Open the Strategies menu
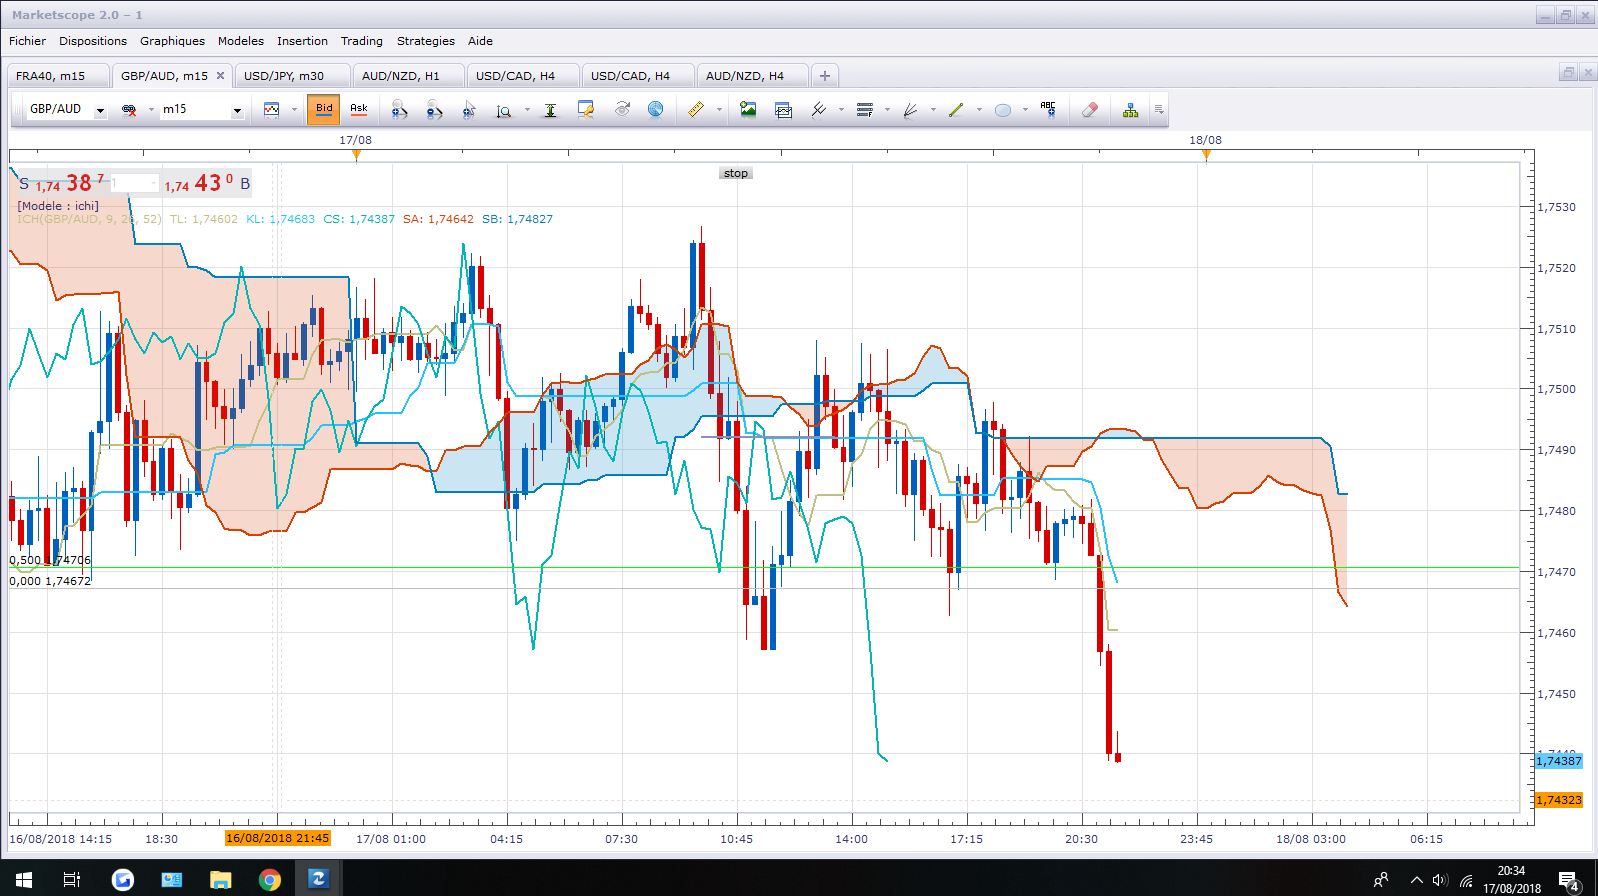This screenshot has height=896, width=1598. 425,41
